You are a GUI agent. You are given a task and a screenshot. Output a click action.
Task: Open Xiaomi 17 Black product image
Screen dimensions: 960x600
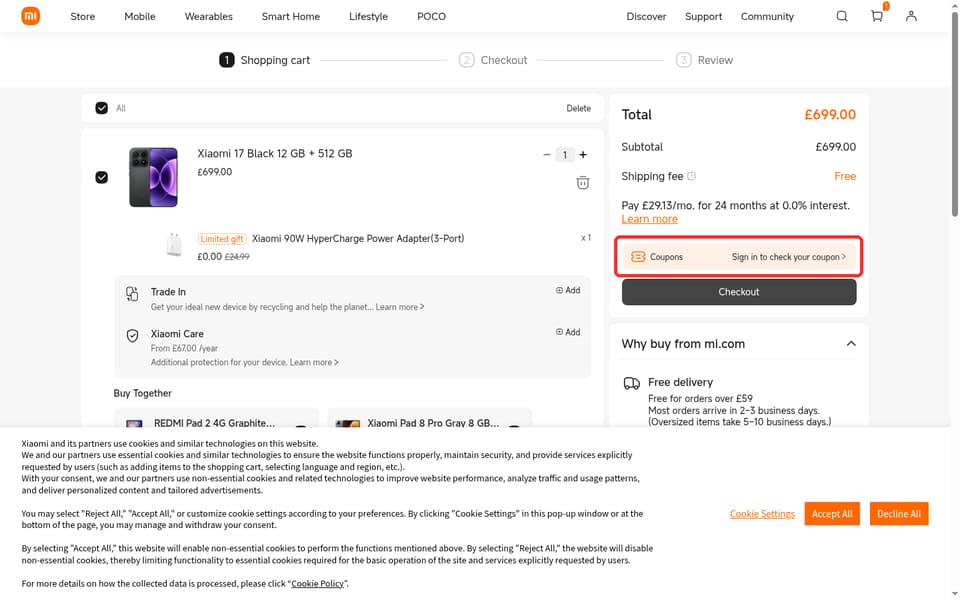pos(153,177)
